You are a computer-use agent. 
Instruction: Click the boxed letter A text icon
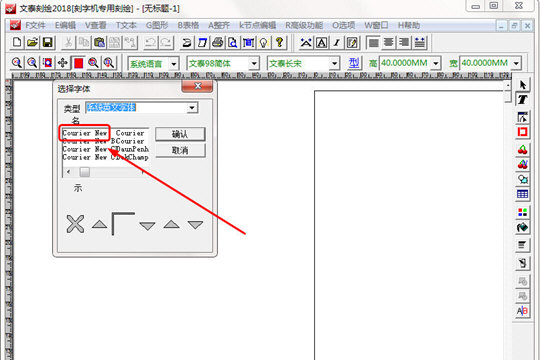321,42
